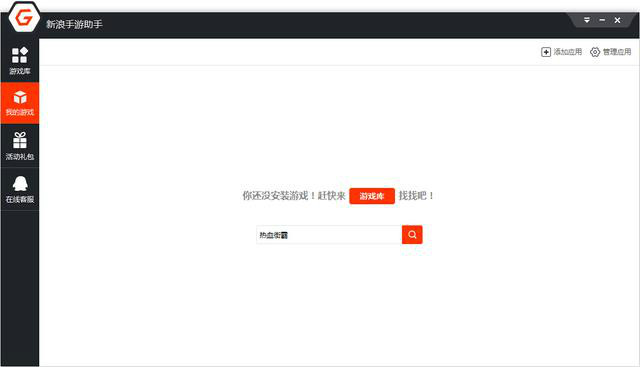This screenshot has width=640, height=367.
Task: Open 管理应用 manage applications
Action: (611, 52)
